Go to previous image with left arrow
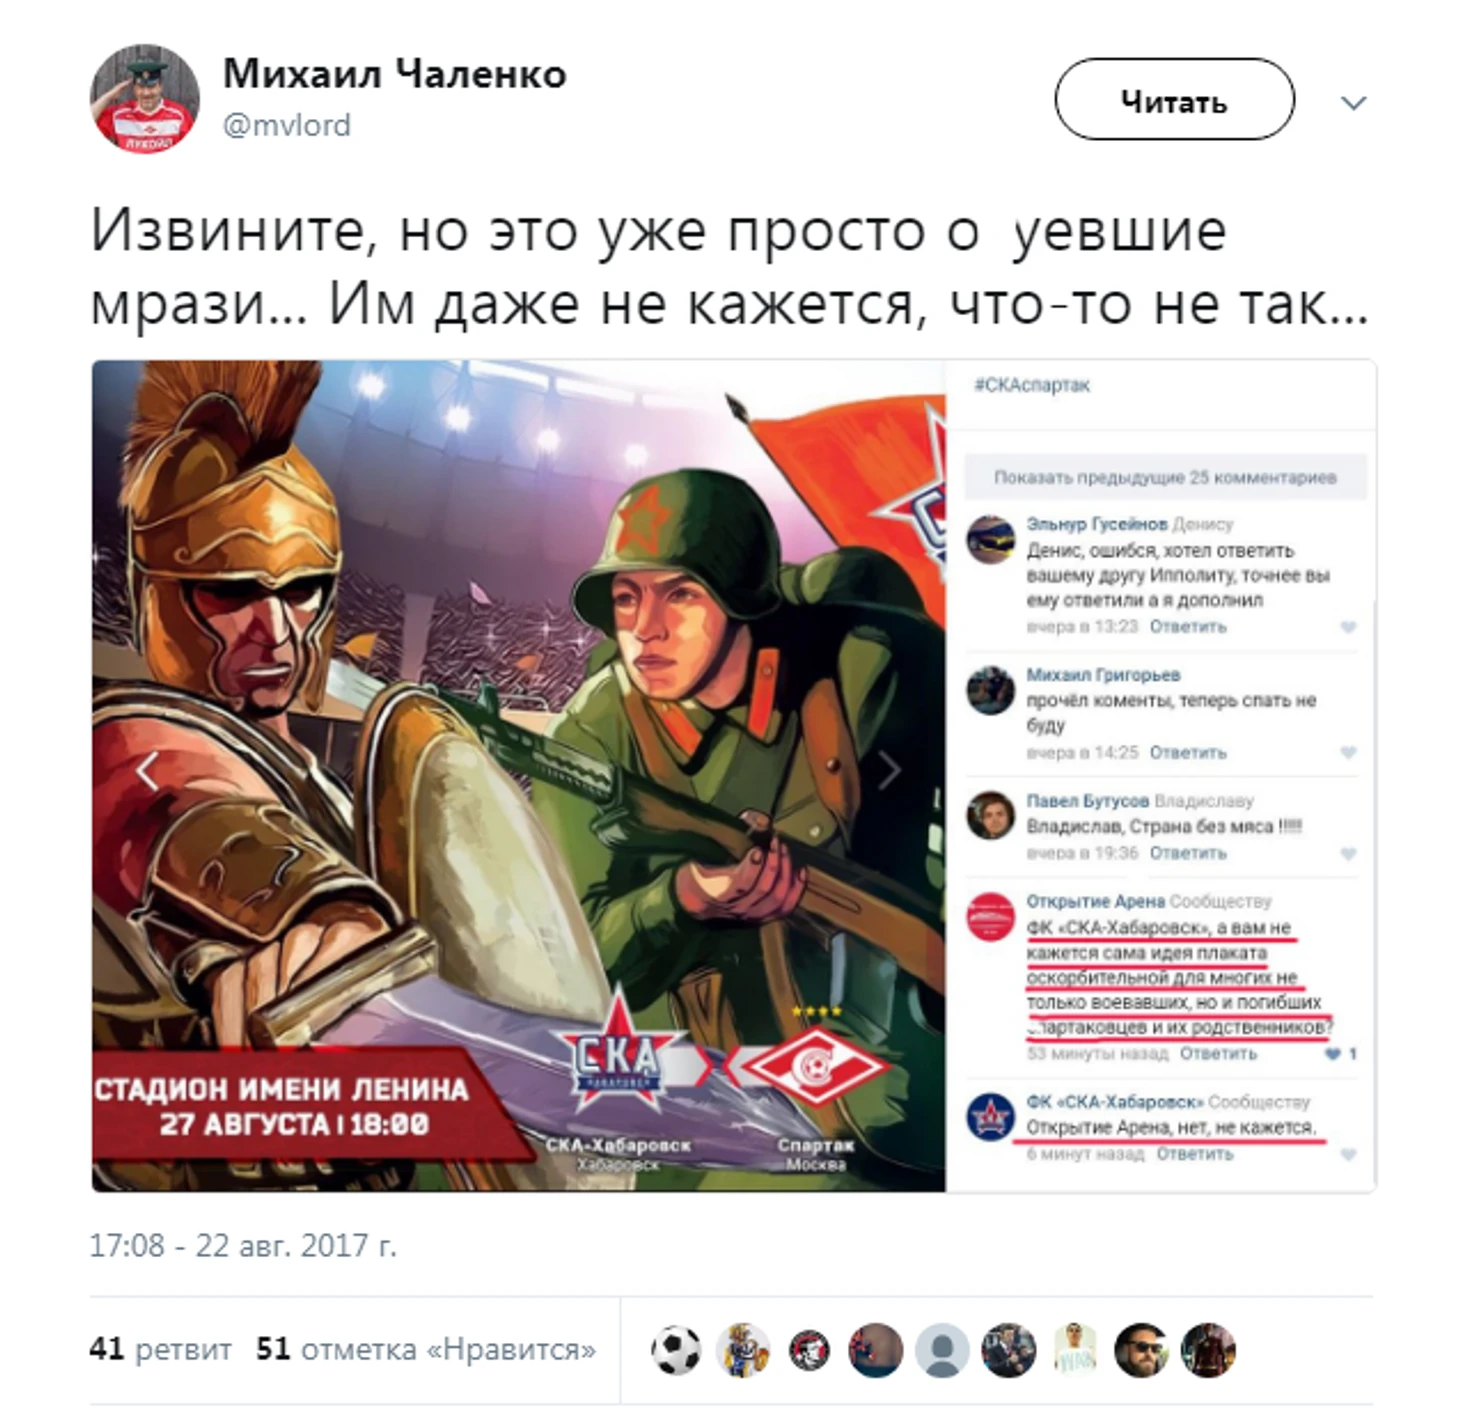1460x1410 pixels. (147, 771)
